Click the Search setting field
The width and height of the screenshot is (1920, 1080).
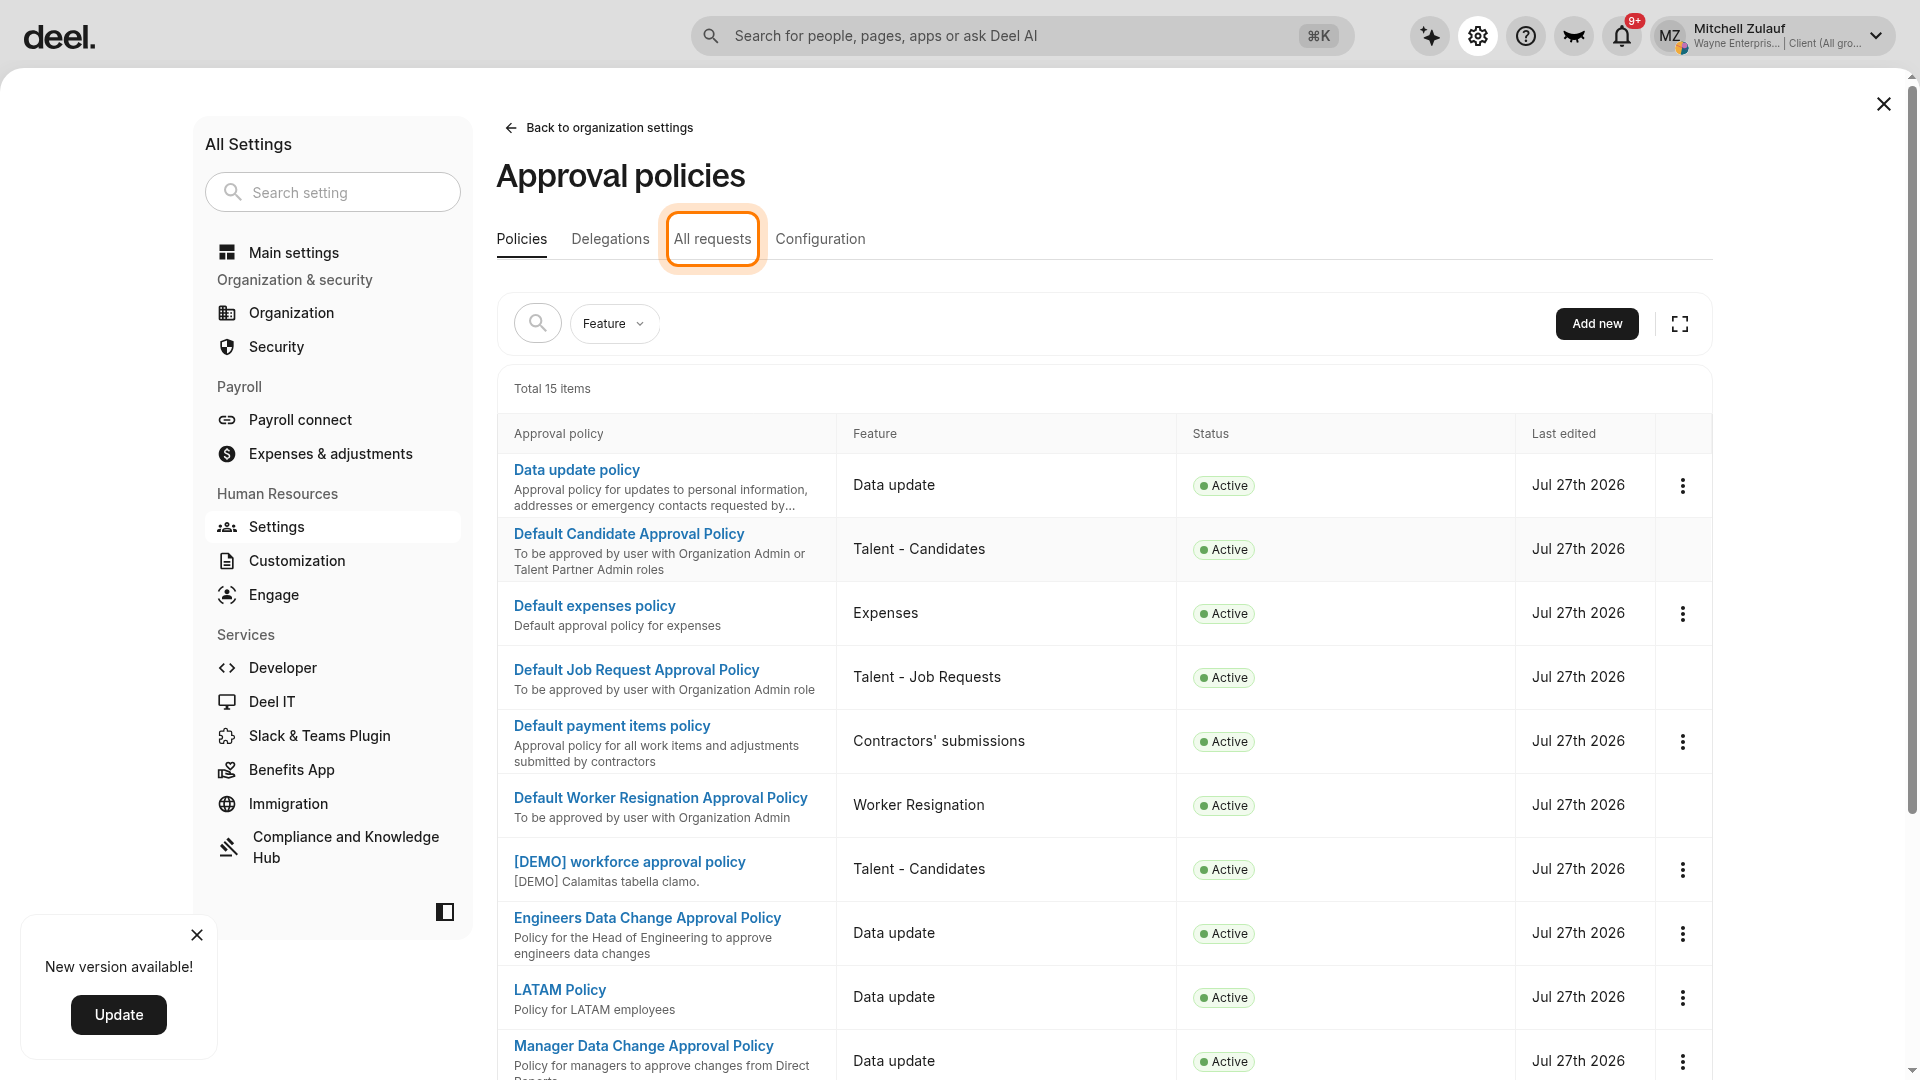tap(333, 192)
